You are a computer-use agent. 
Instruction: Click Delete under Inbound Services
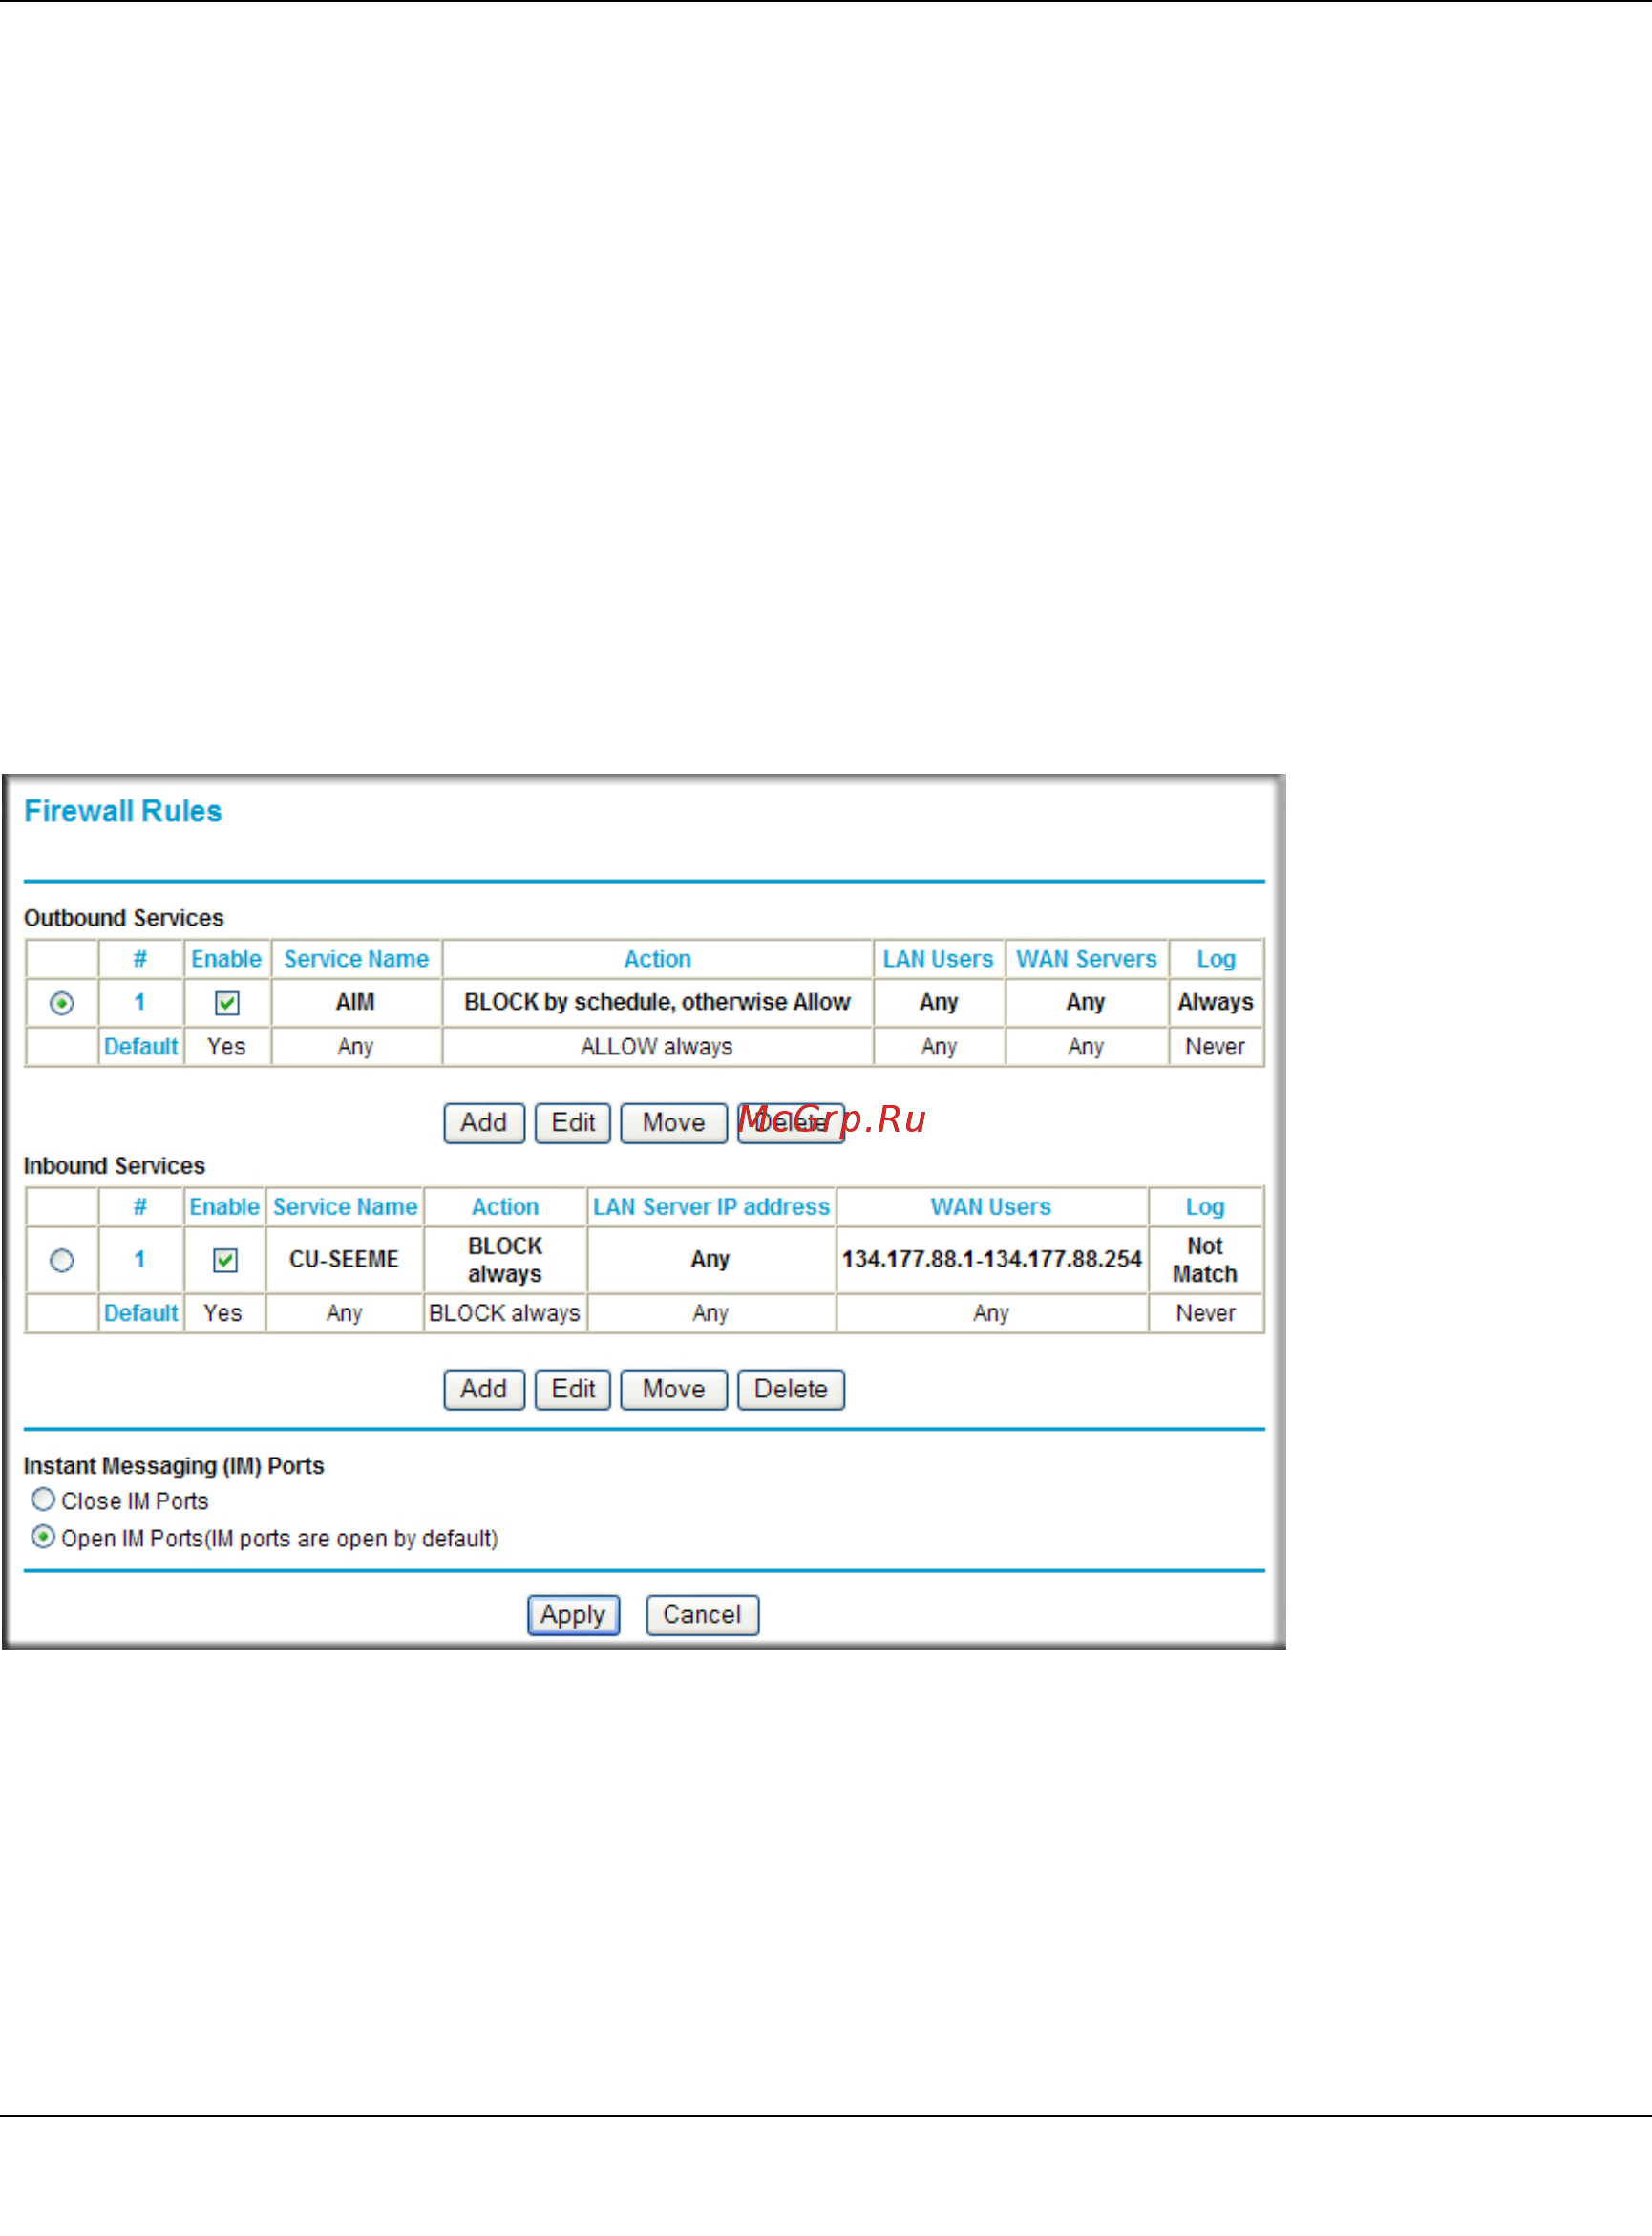(x=791, y=1390)
